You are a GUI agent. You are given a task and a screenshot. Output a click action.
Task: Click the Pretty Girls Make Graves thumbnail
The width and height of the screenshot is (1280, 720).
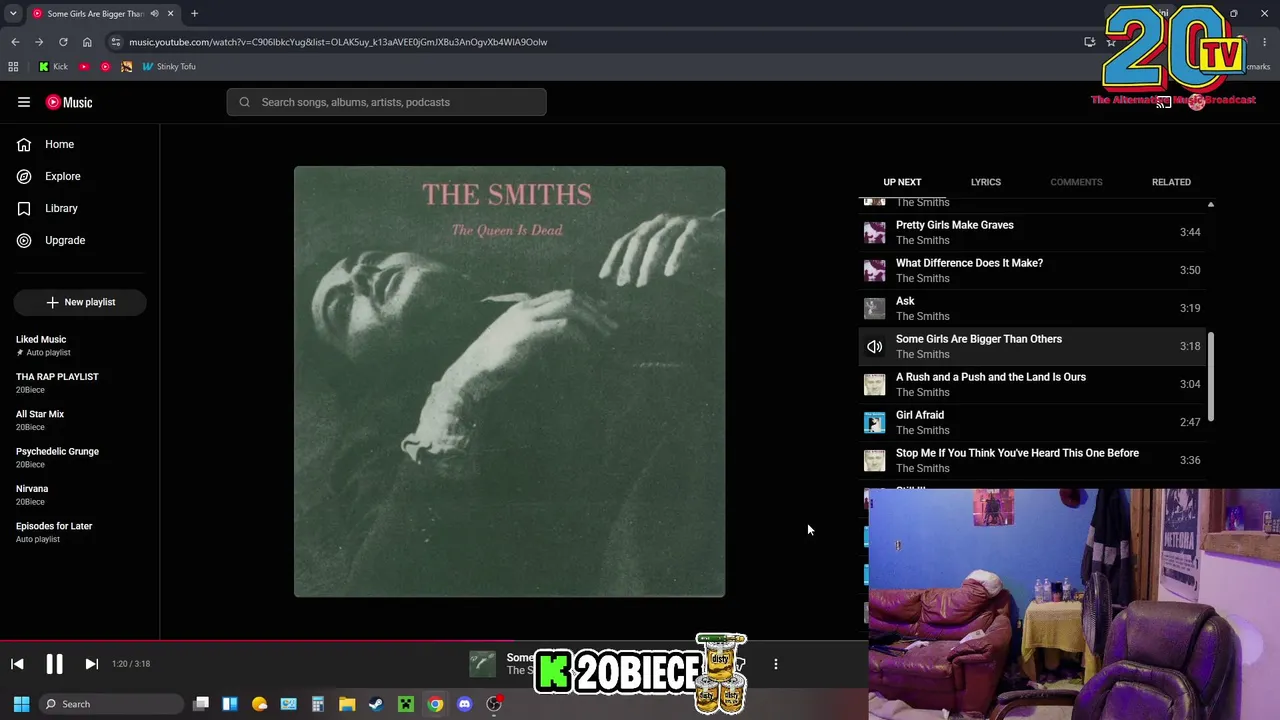(x=874, y=232)
